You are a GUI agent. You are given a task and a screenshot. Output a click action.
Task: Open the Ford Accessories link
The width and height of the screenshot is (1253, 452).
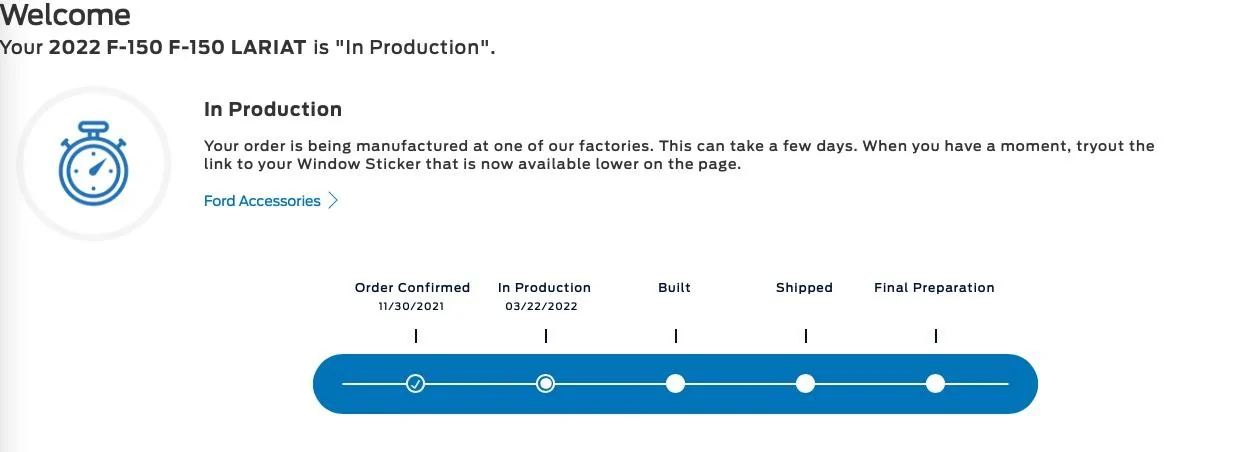262,201
